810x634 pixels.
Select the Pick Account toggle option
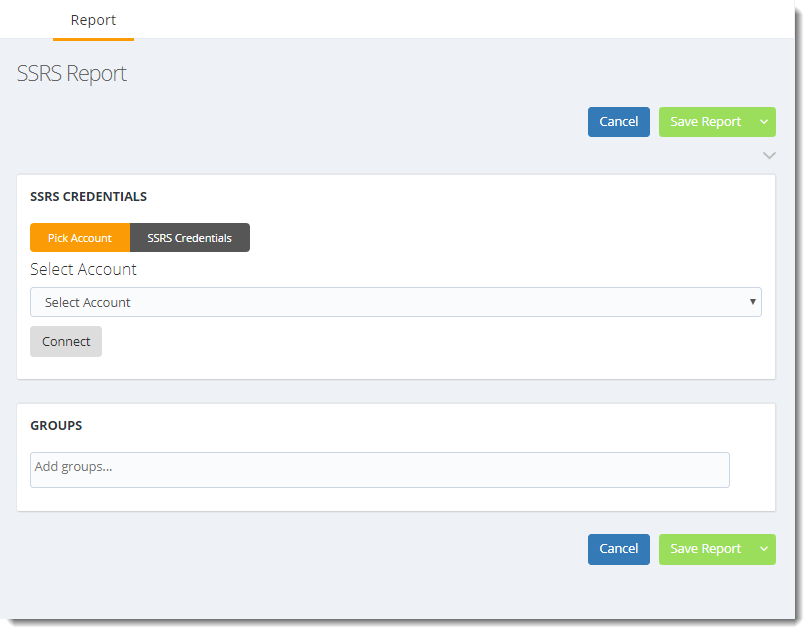[80, 238]
